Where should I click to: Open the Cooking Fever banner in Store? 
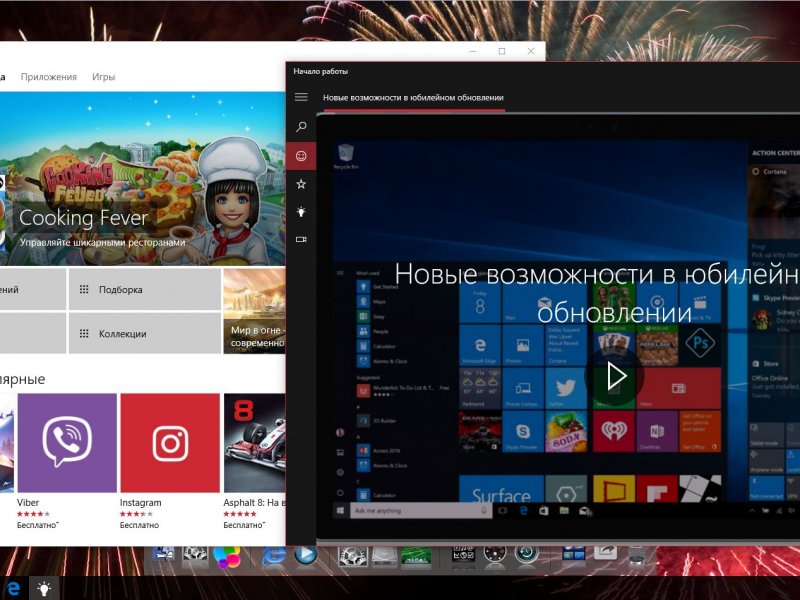142,179
